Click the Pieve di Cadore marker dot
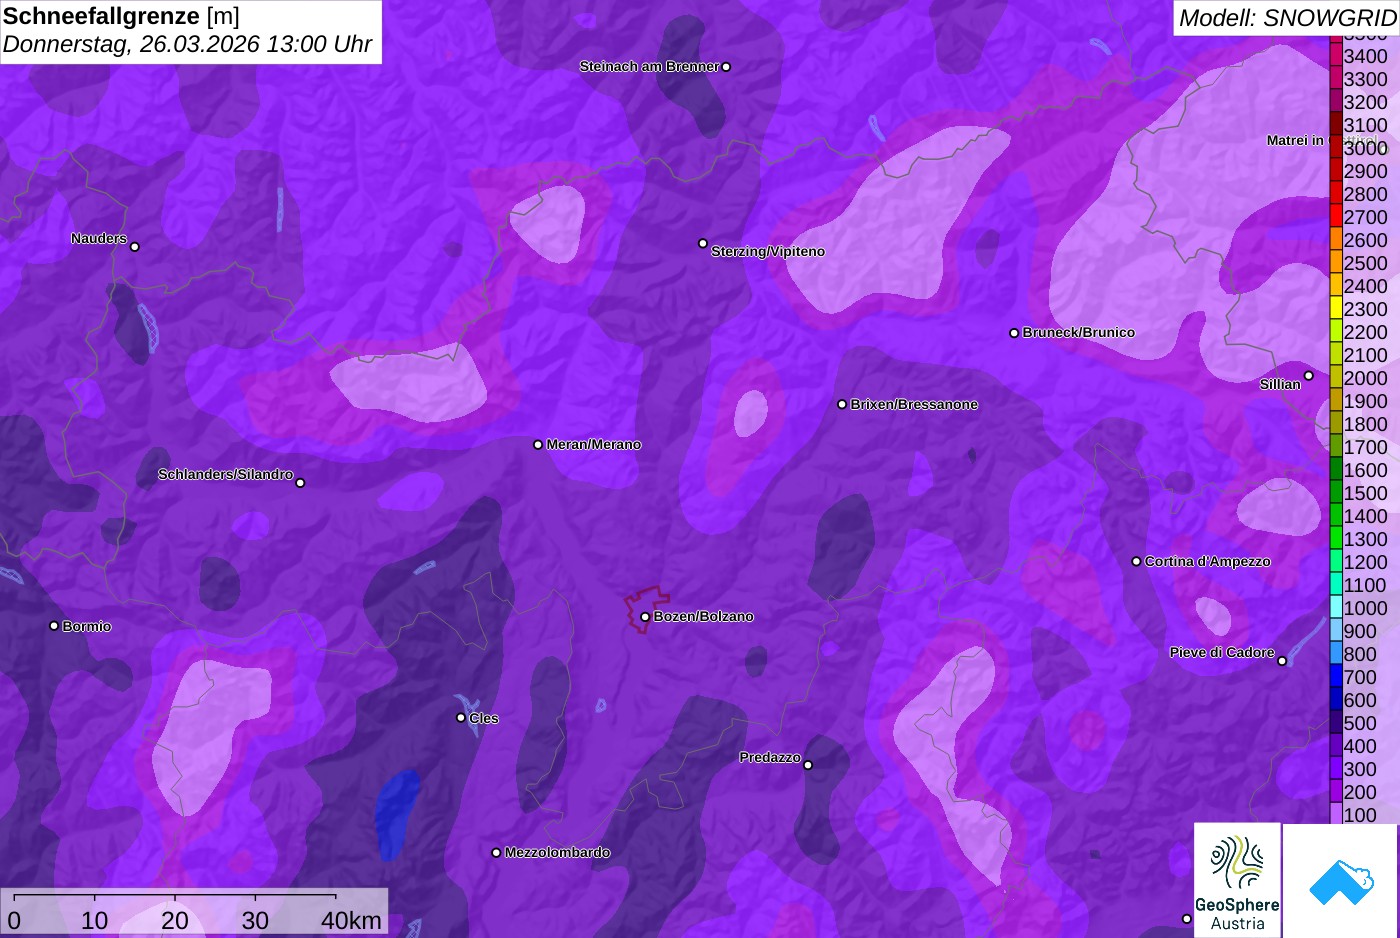The width and height of the screenshot is (1400, 938). (x=1282, y=661)
